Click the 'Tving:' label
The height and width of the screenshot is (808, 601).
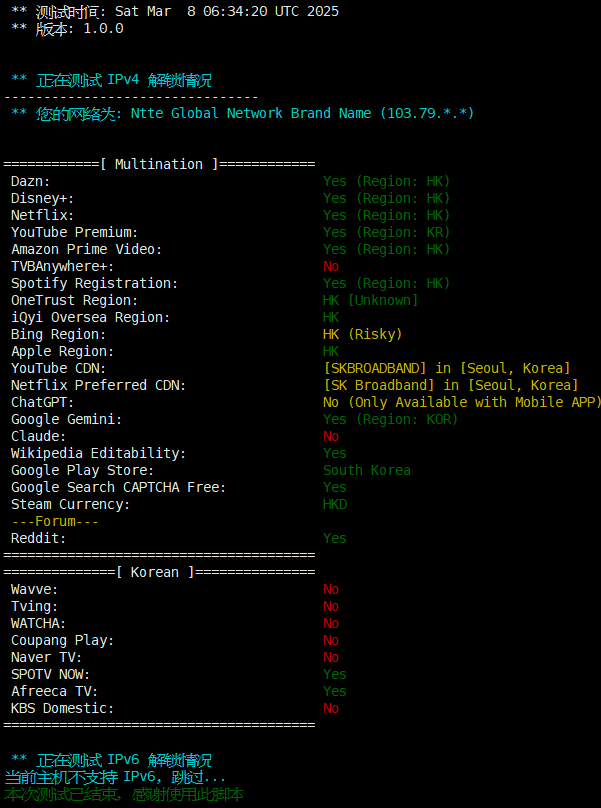(35, 607)
